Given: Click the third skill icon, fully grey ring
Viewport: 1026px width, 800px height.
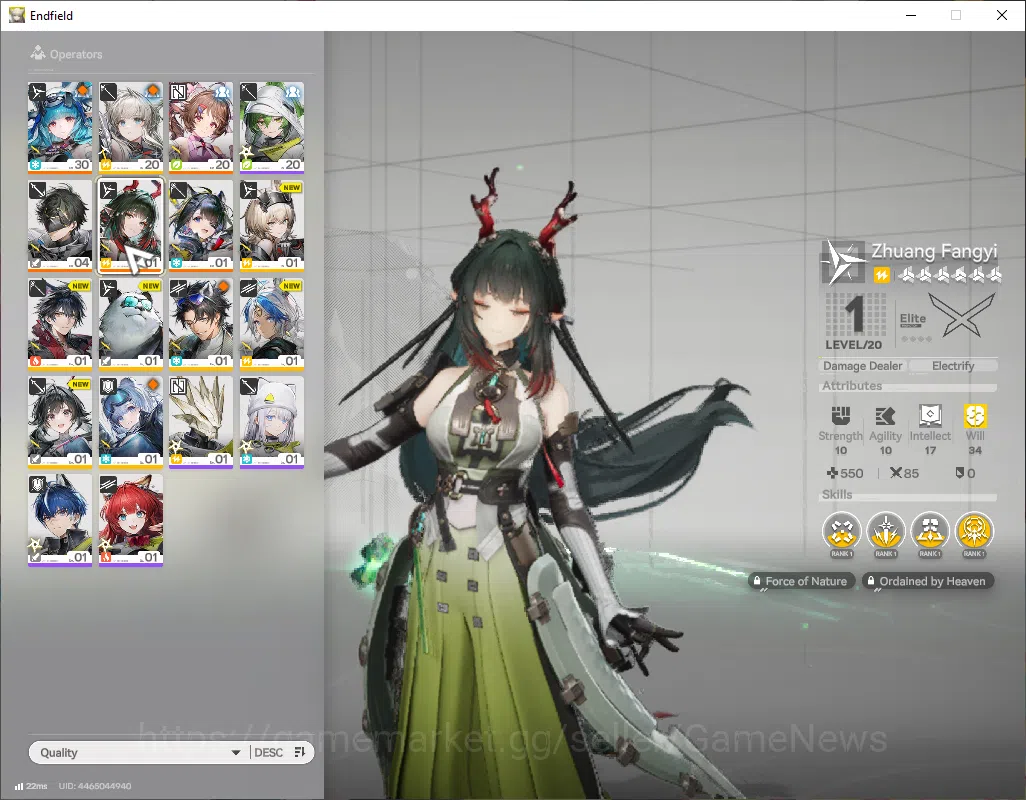Looking at the screenshot, I should (x=930, y=531).
